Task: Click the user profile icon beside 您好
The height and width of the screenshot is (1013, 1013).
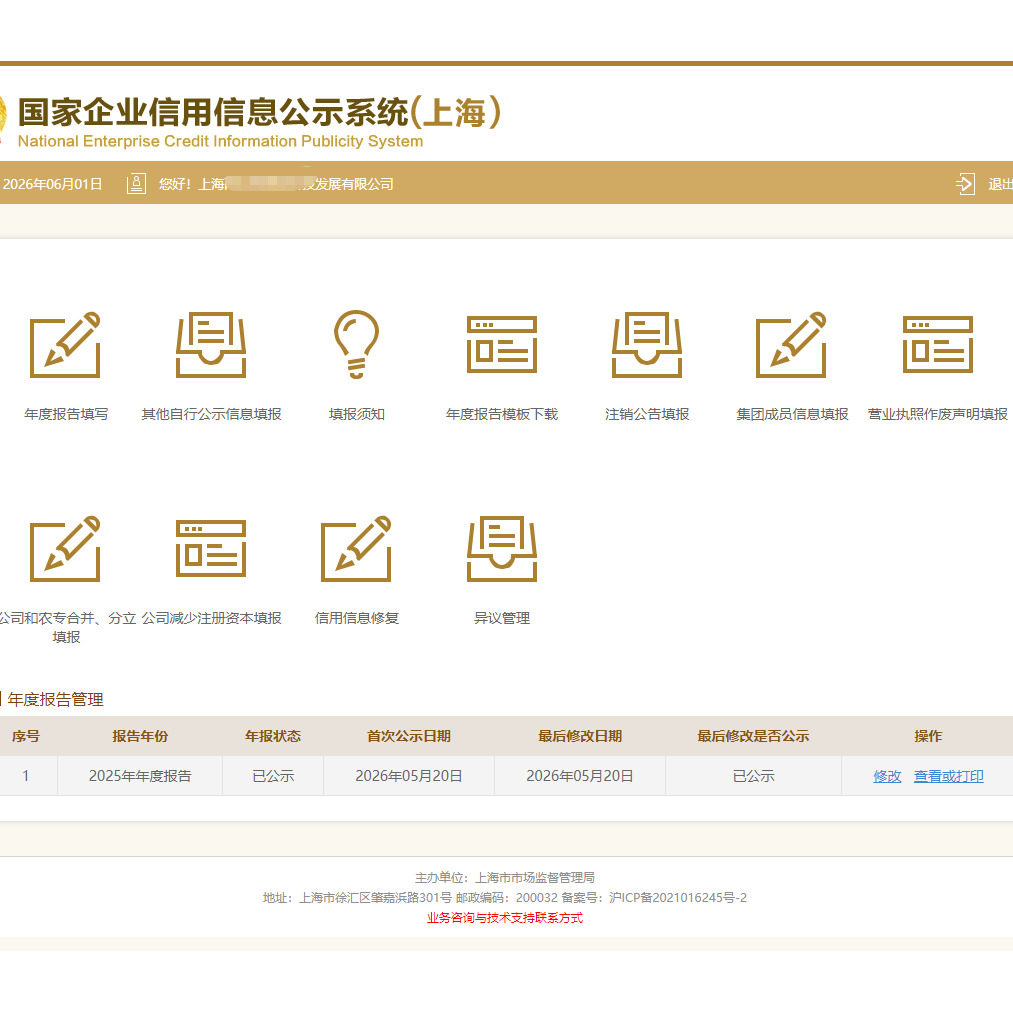Action: click(x=136, y=184)
